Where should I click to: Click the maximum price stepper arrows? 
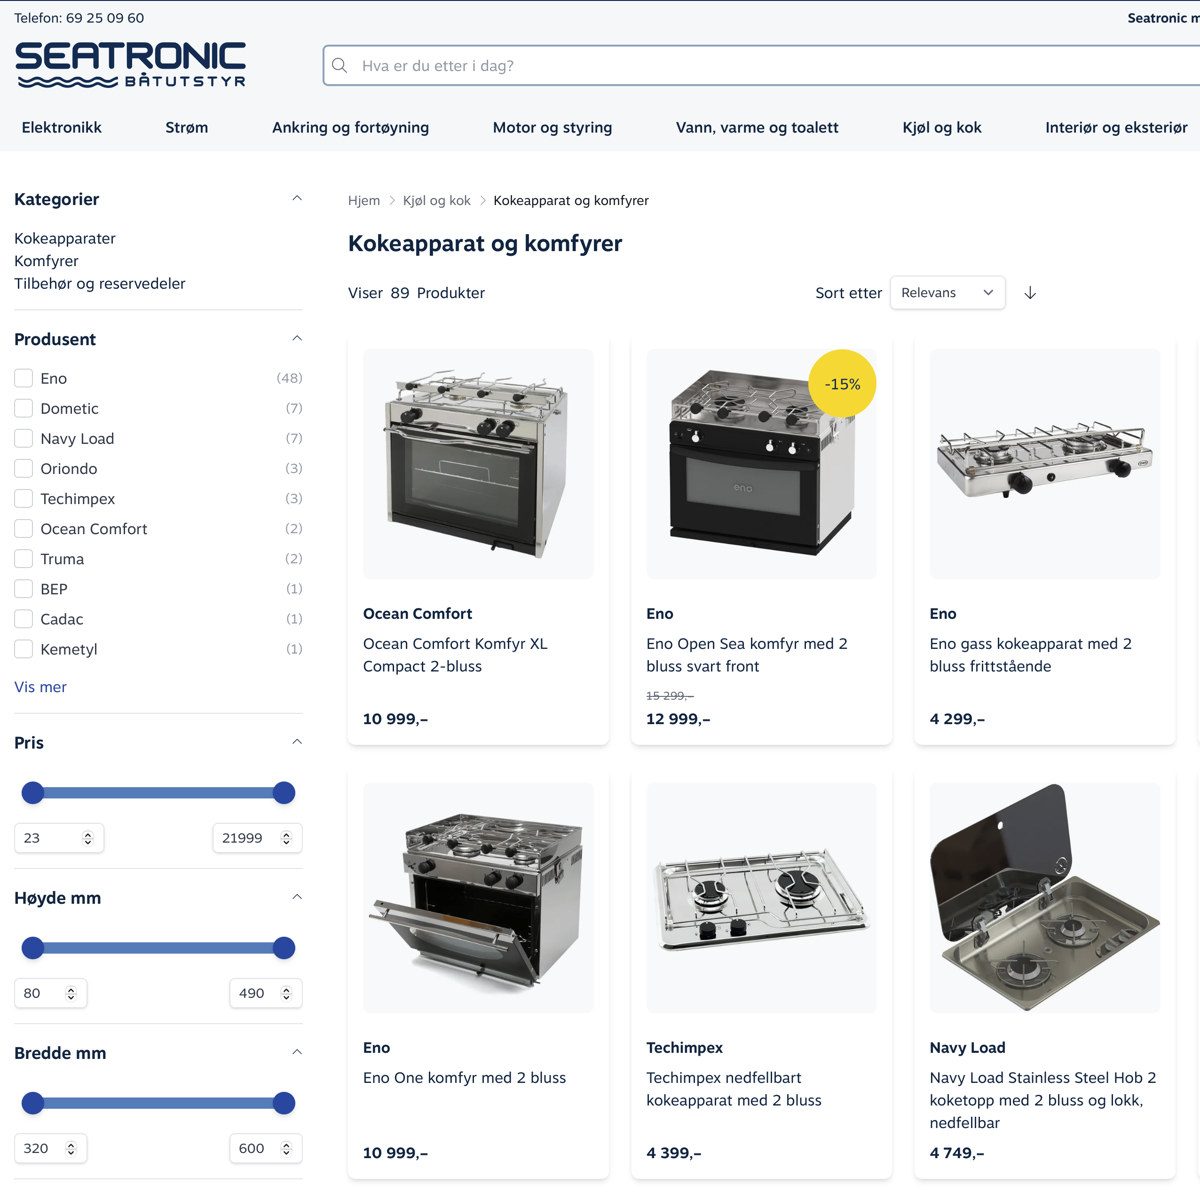coord(286,838)
